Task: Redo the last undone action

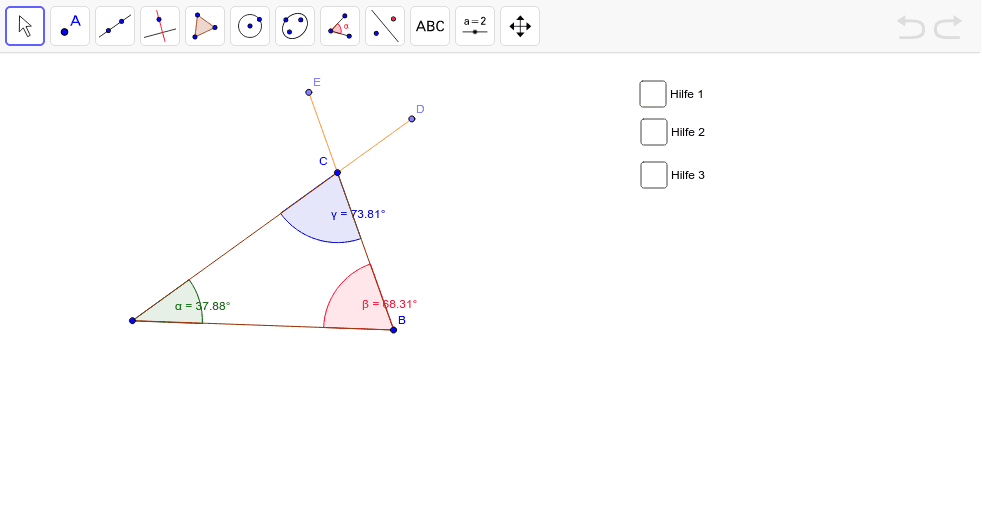Action: coord(948,28)
